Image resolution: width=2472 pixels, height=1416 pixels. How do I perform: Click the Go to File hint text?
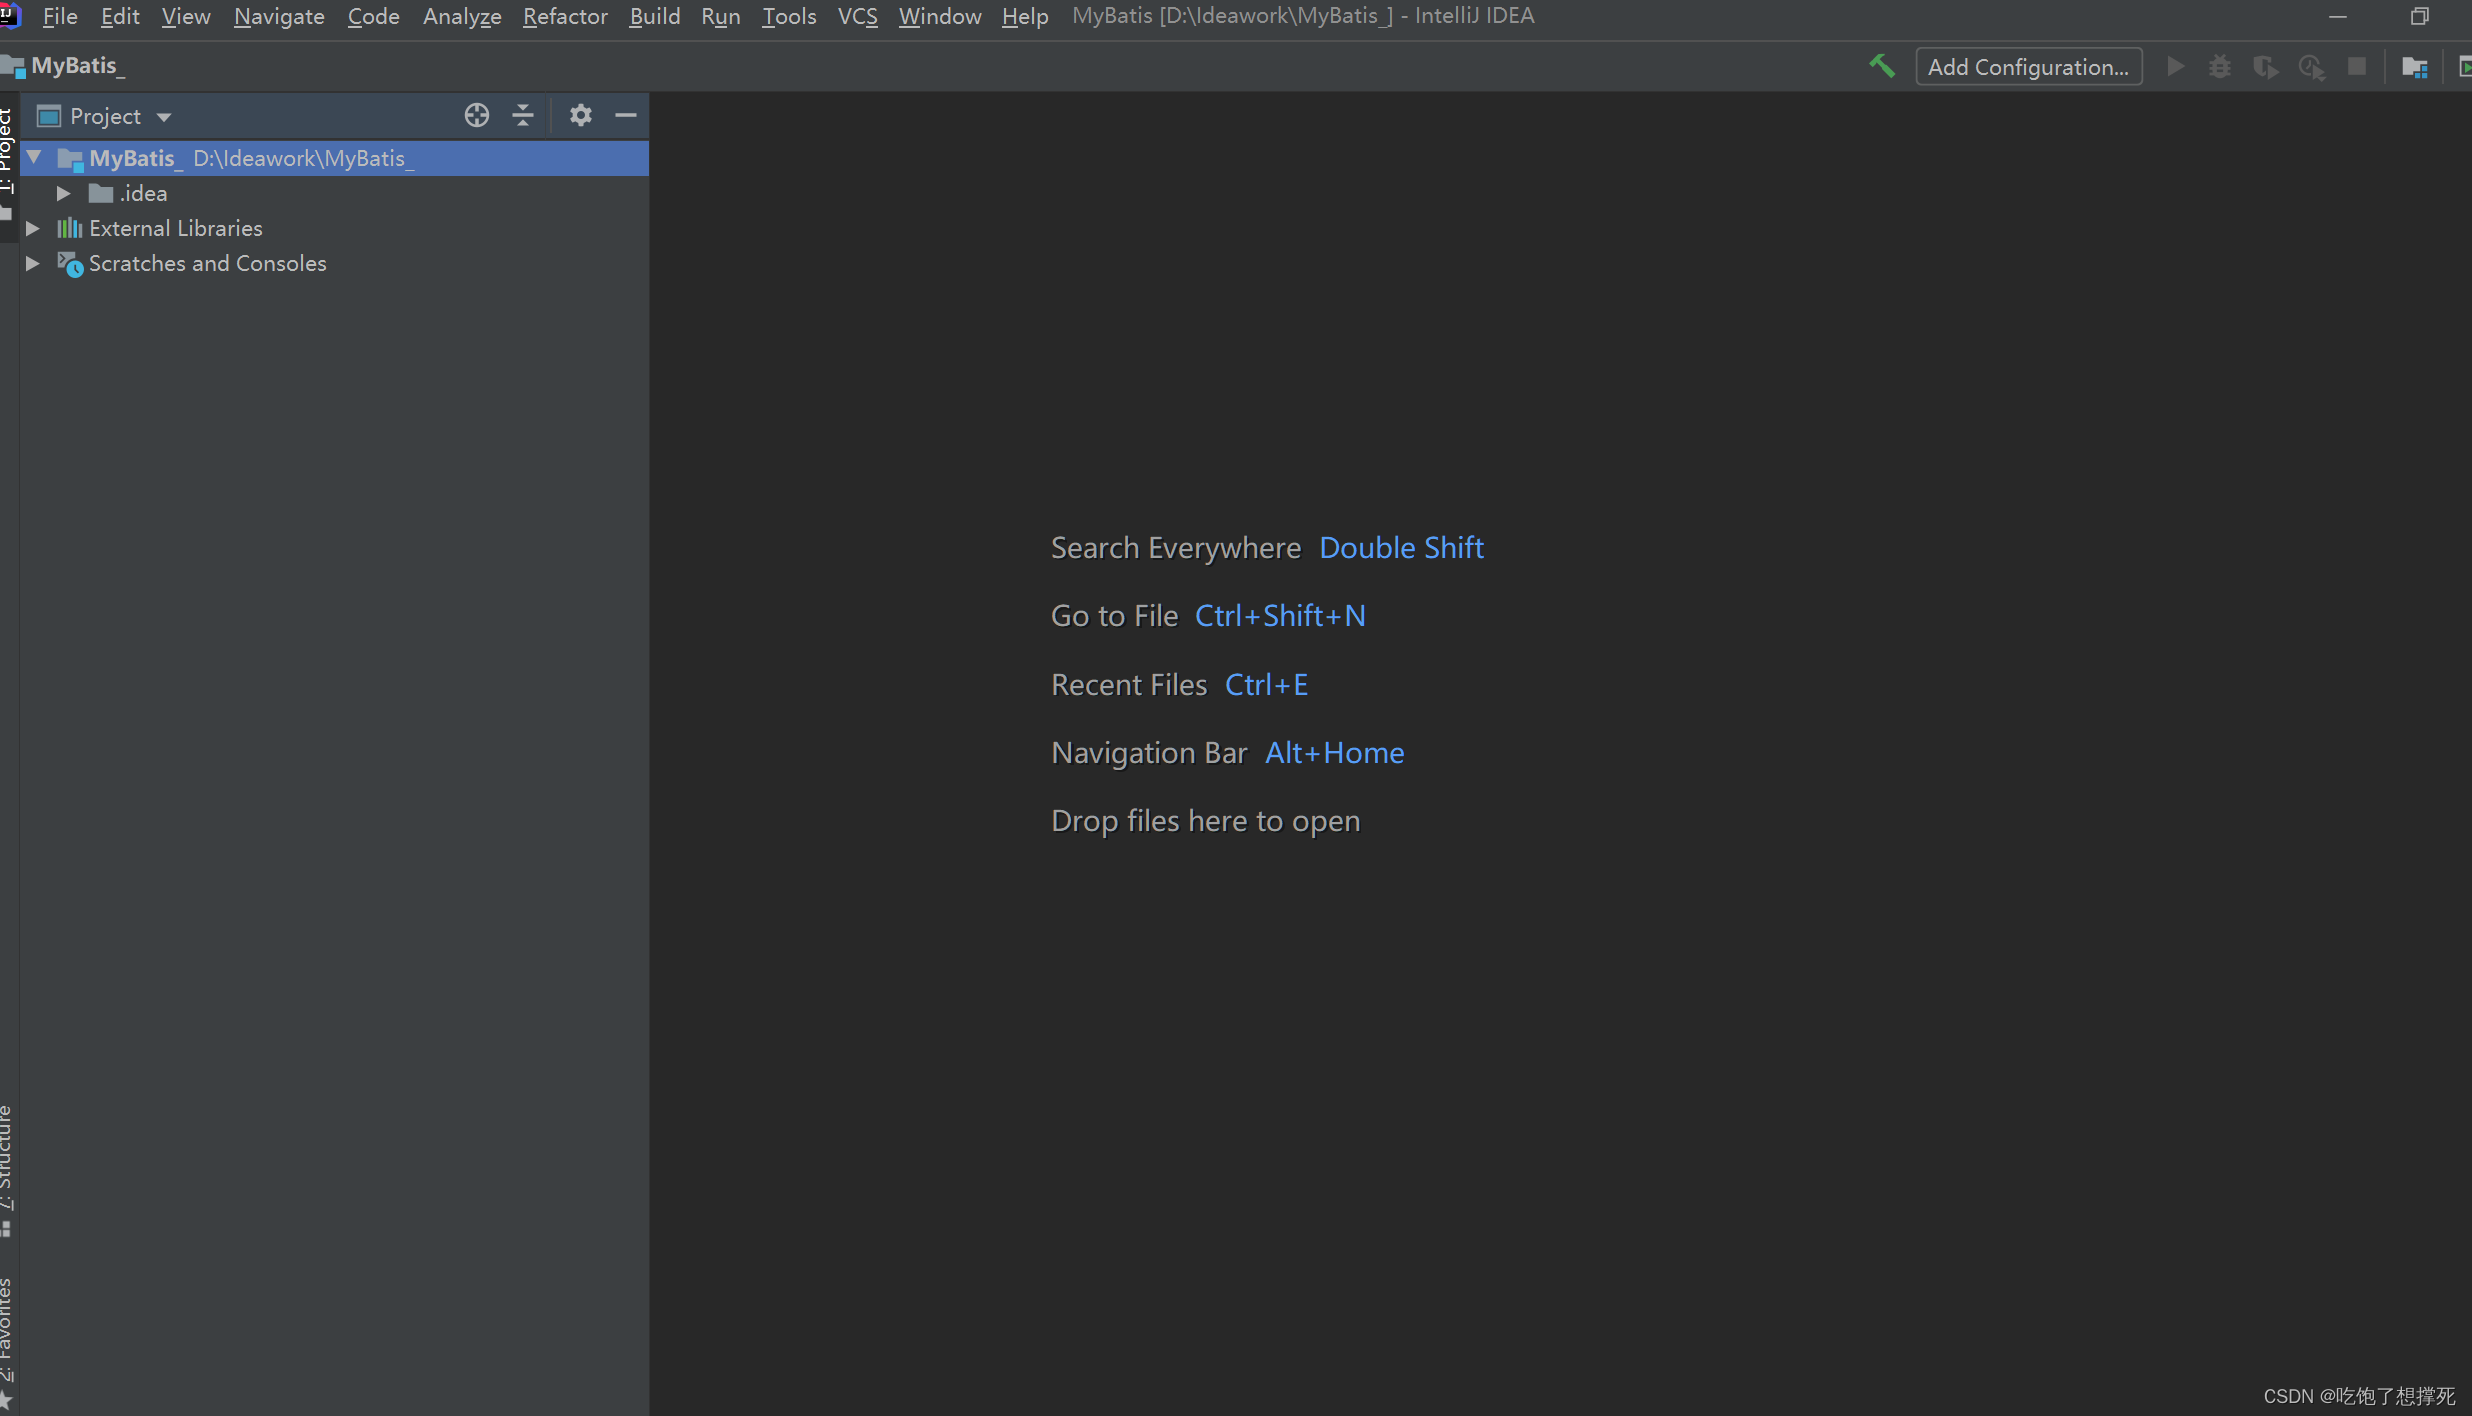click(x=1114, y=615)
